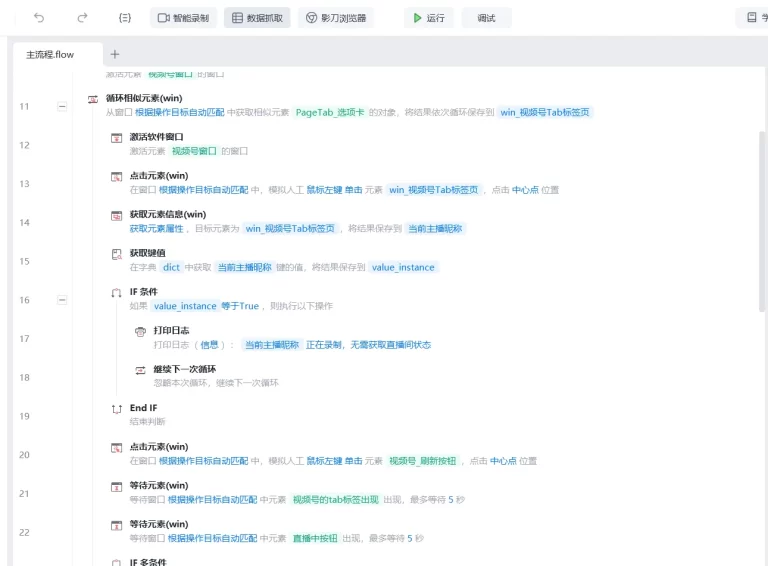Click the vertical scrollbar of the flow editor

(762, 220)
